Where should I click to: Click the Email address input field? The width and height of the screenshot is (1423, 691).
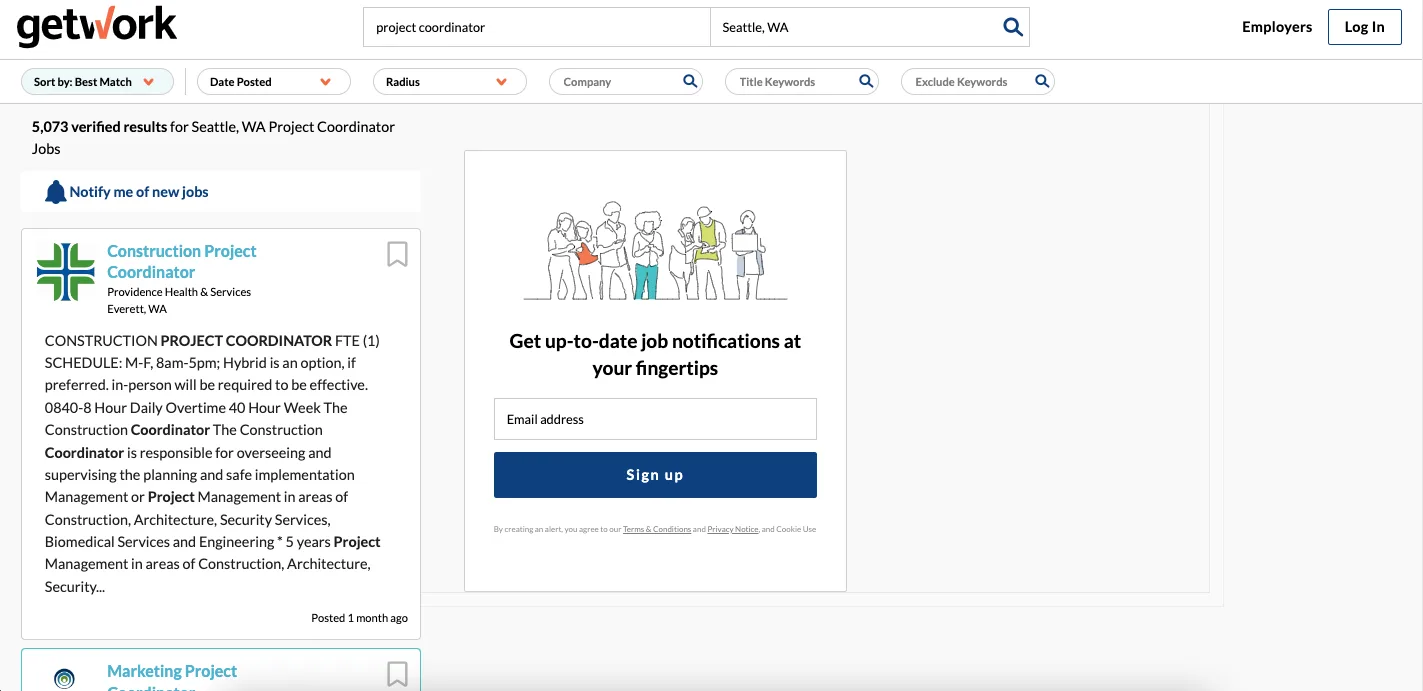(654, 419)
